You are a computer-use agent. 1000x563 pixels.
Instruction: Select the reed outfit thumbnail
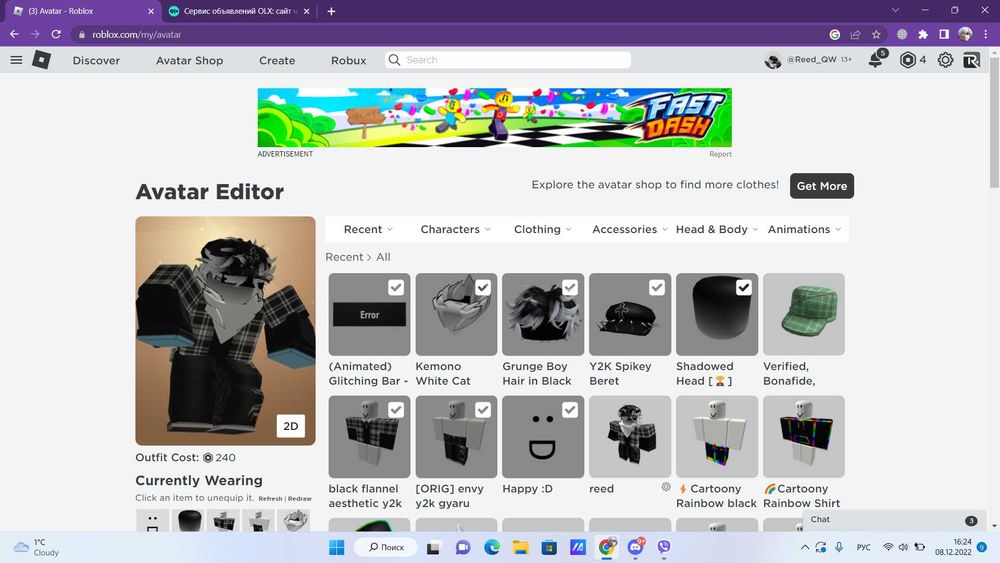click(x=630, y=437)
